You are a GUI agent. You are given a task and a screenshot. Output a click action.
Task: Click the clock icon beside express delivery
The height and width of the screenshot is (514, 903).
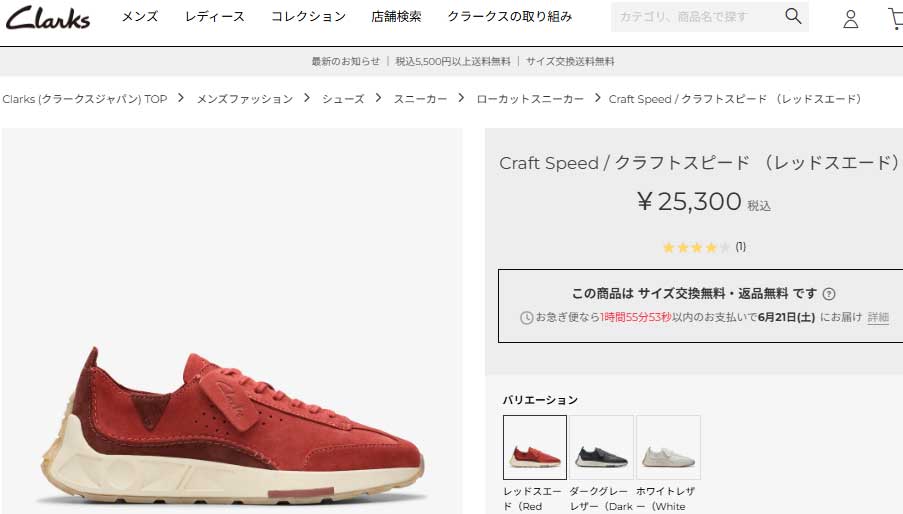tap(526, 318)
